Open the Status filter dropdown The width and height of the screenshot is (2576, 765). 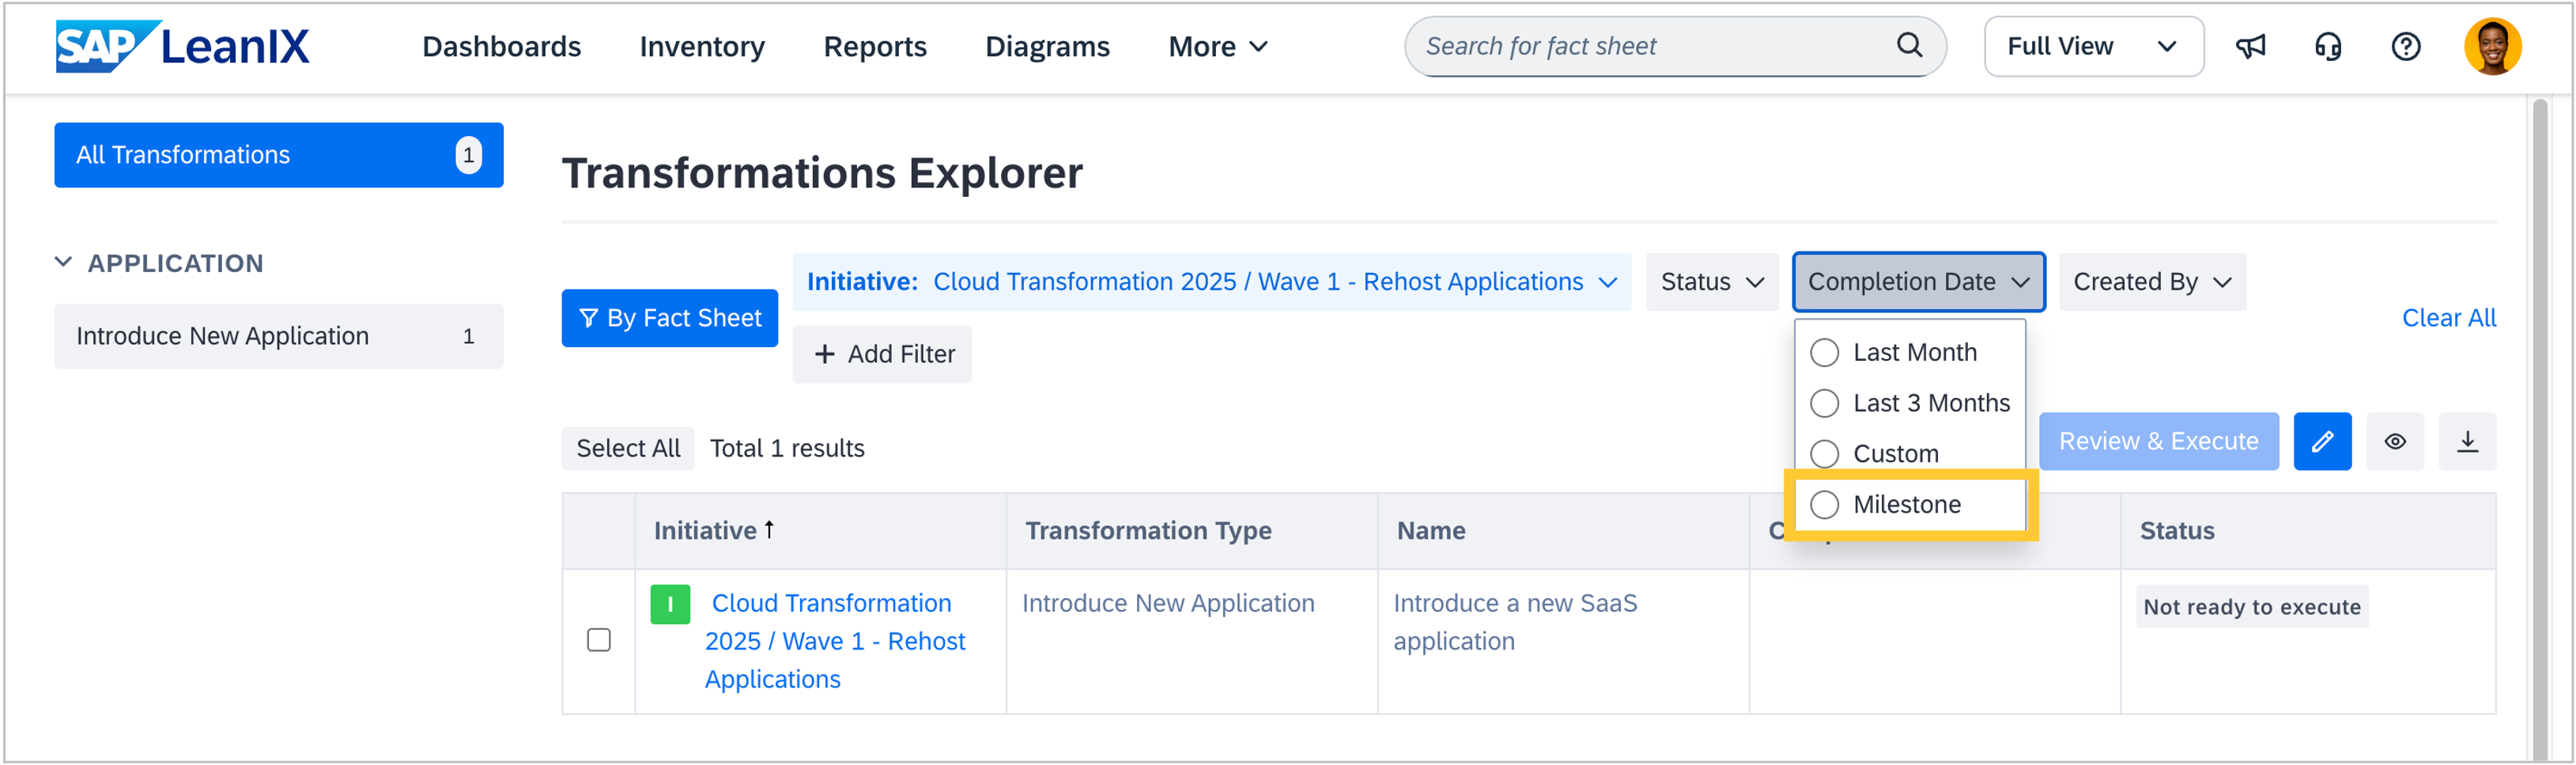1711,282
